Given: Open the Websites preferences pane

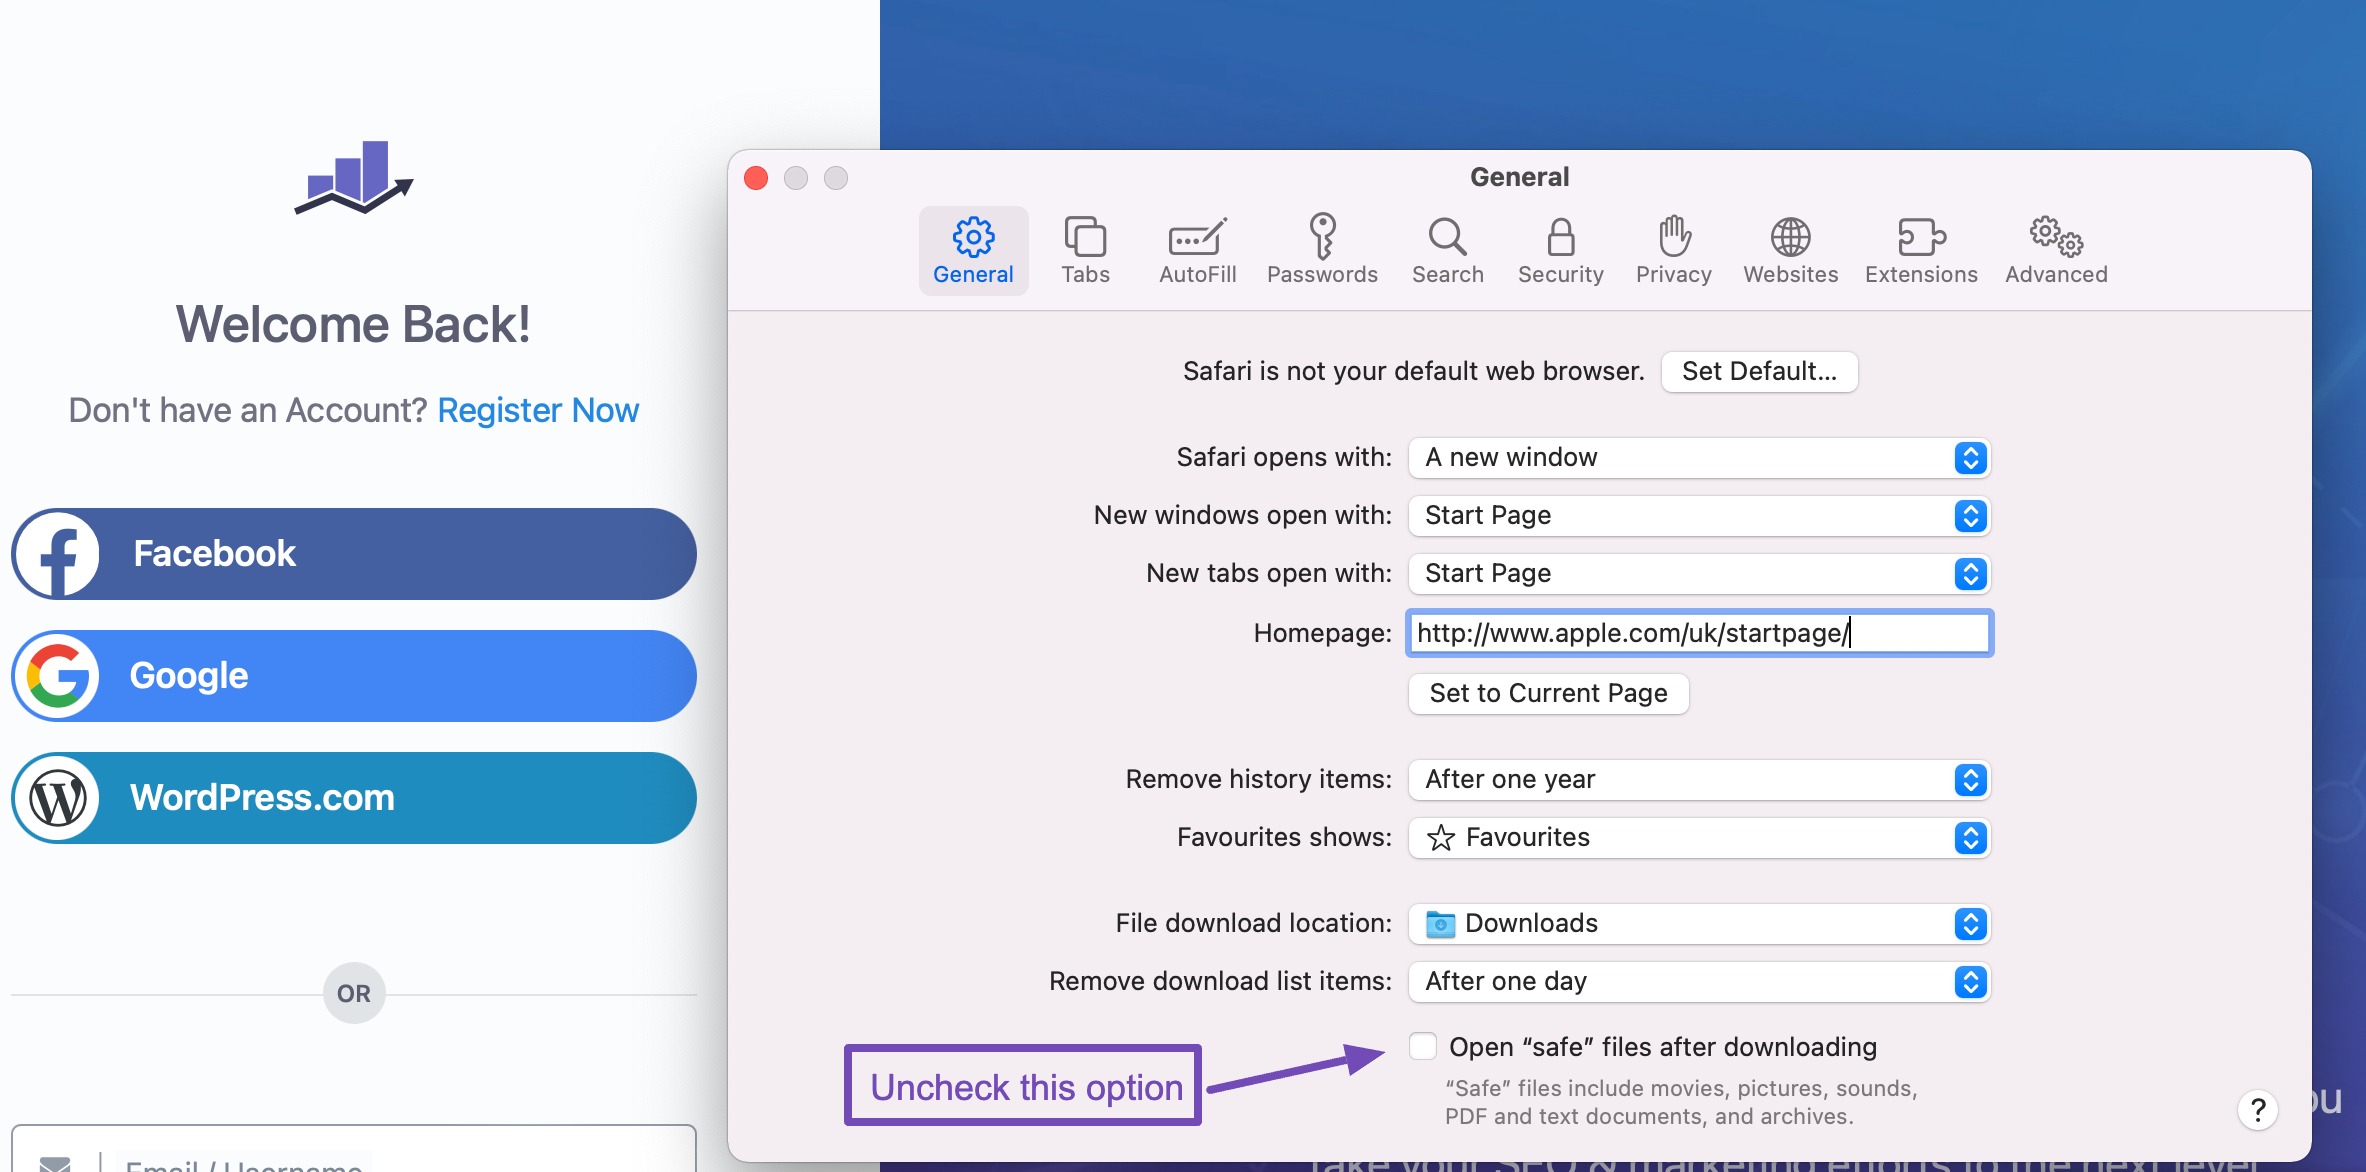Looking at the screenshot, I should [1790, 251].
